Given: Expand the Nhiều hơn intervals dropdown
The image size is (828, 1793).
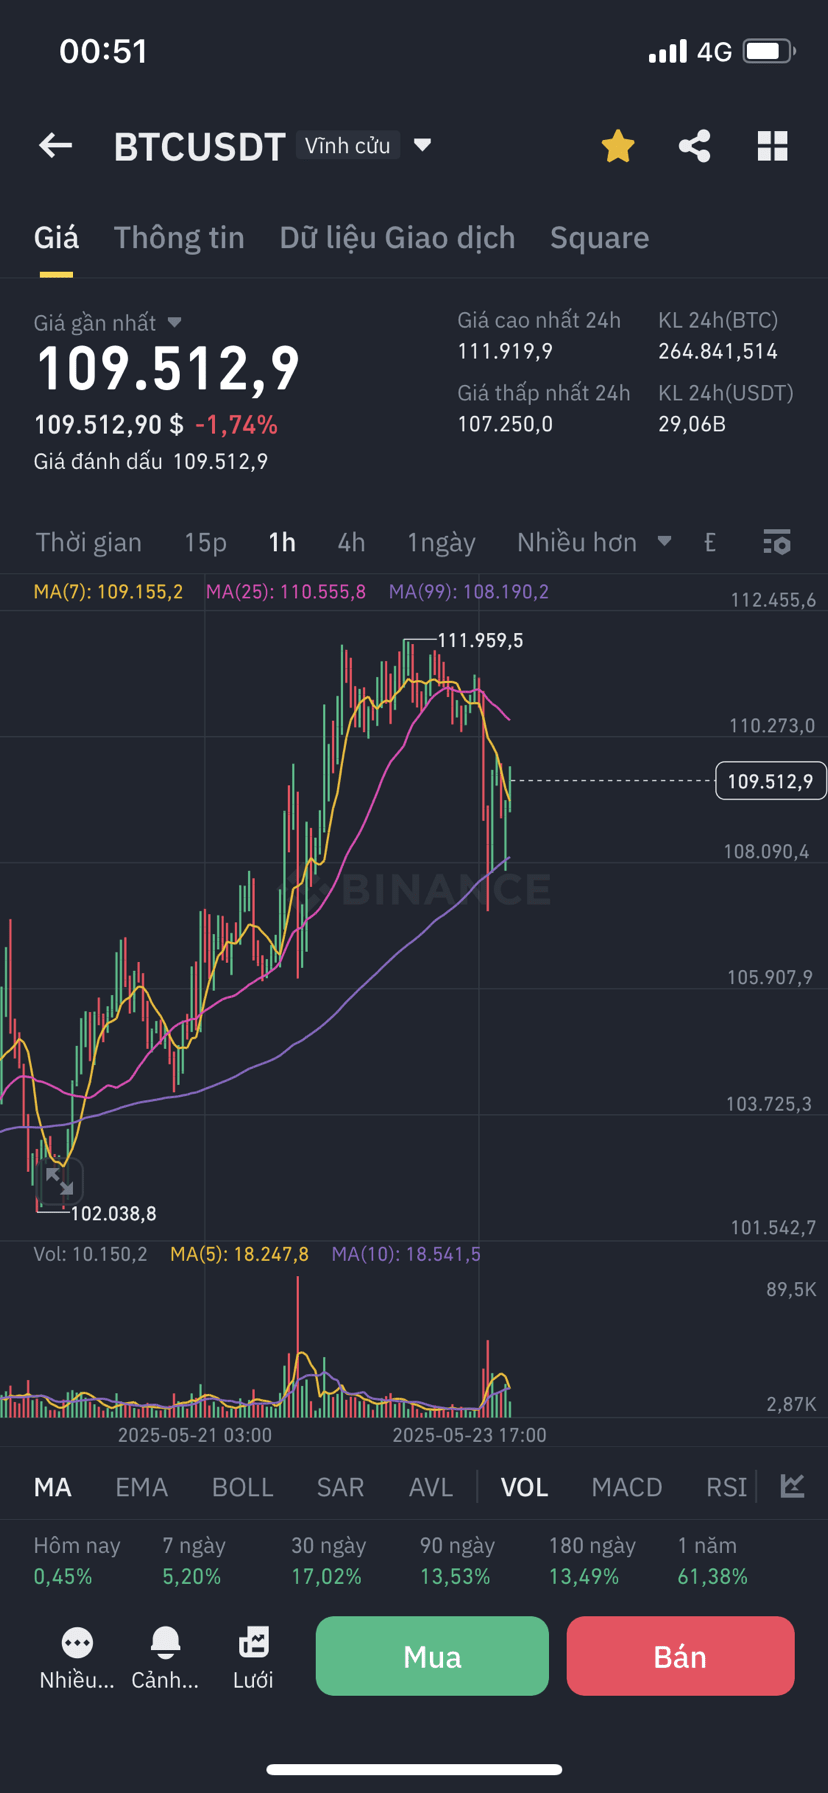Looking at the screenshot, I should click(x=594, y=542).
